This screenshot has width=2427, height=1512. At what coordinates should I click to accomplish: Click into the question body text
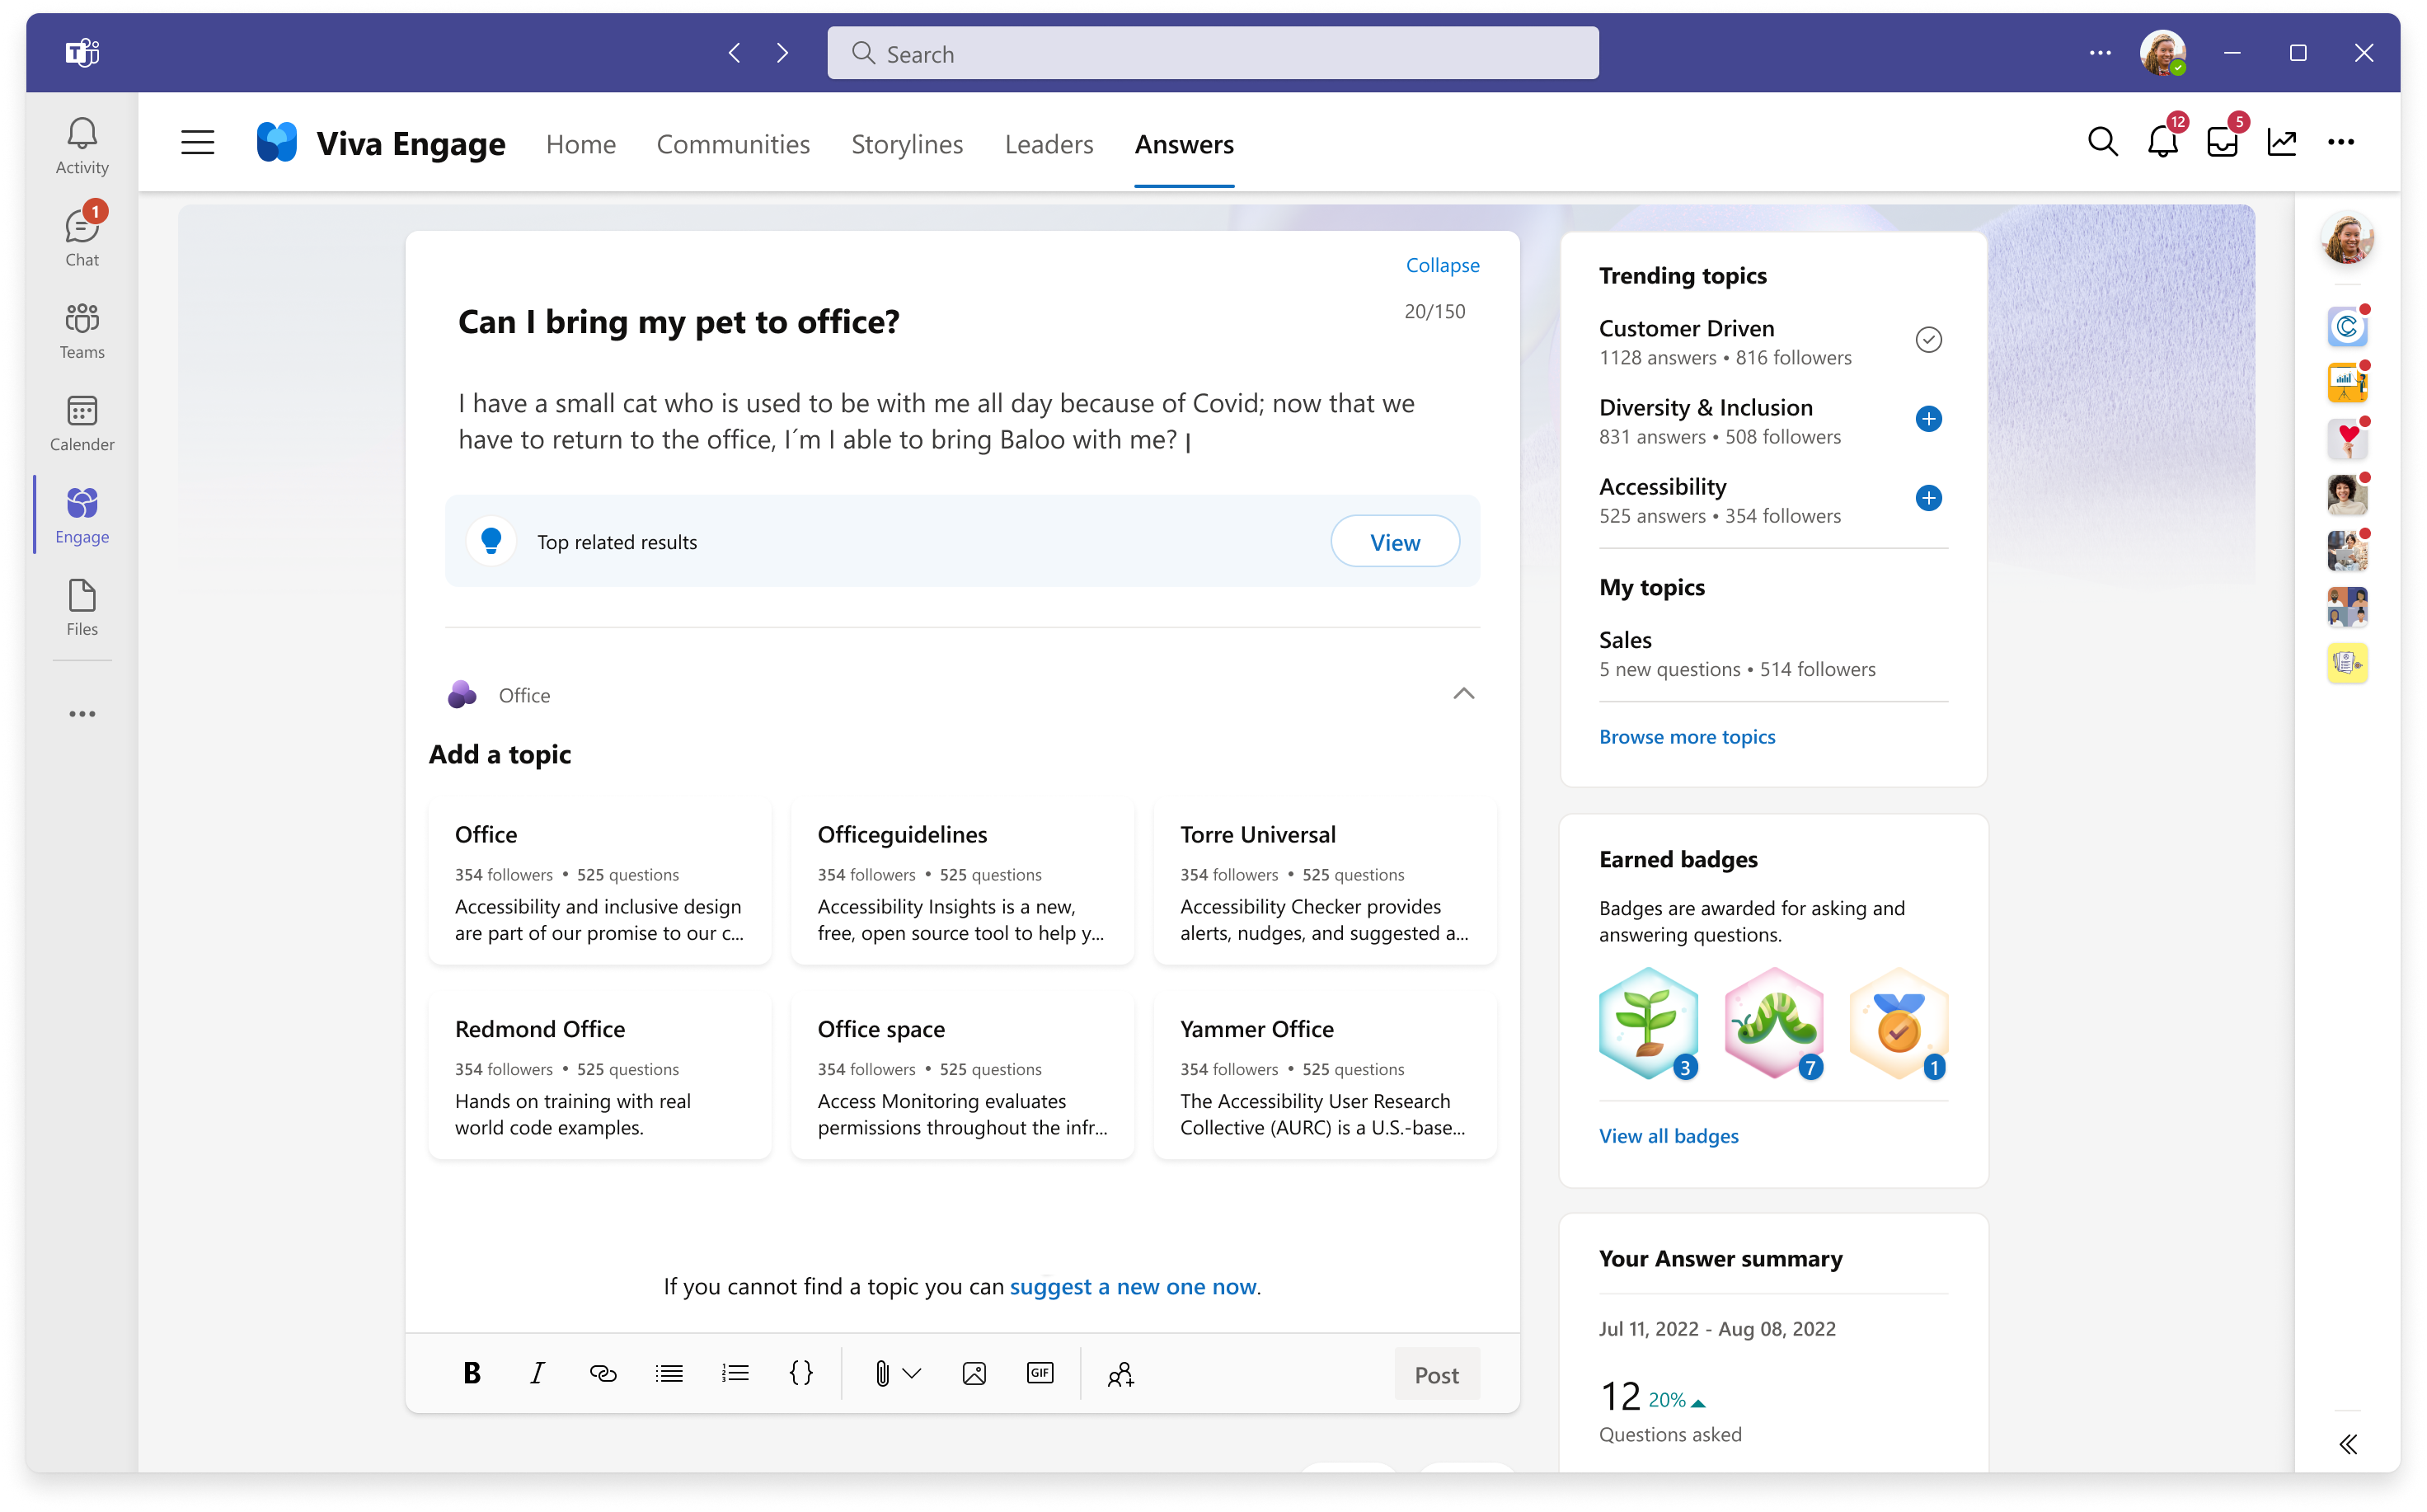click(x=936, y=421)
